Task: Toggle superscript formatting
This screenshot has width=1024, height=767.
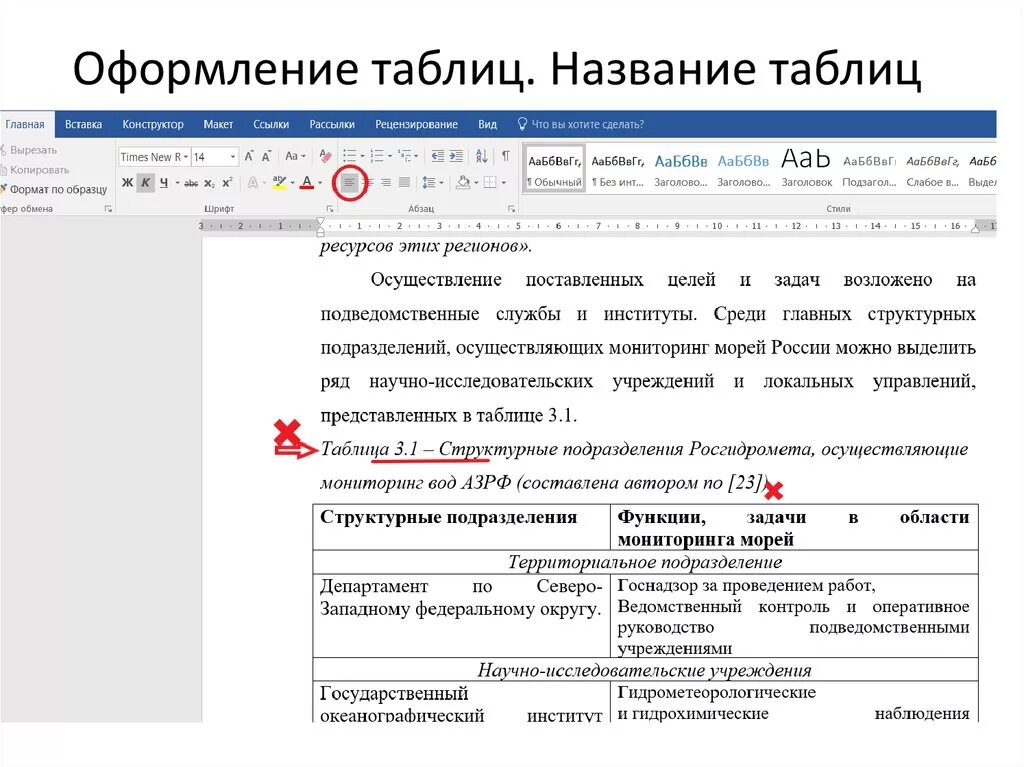Action: click(227, 183)
